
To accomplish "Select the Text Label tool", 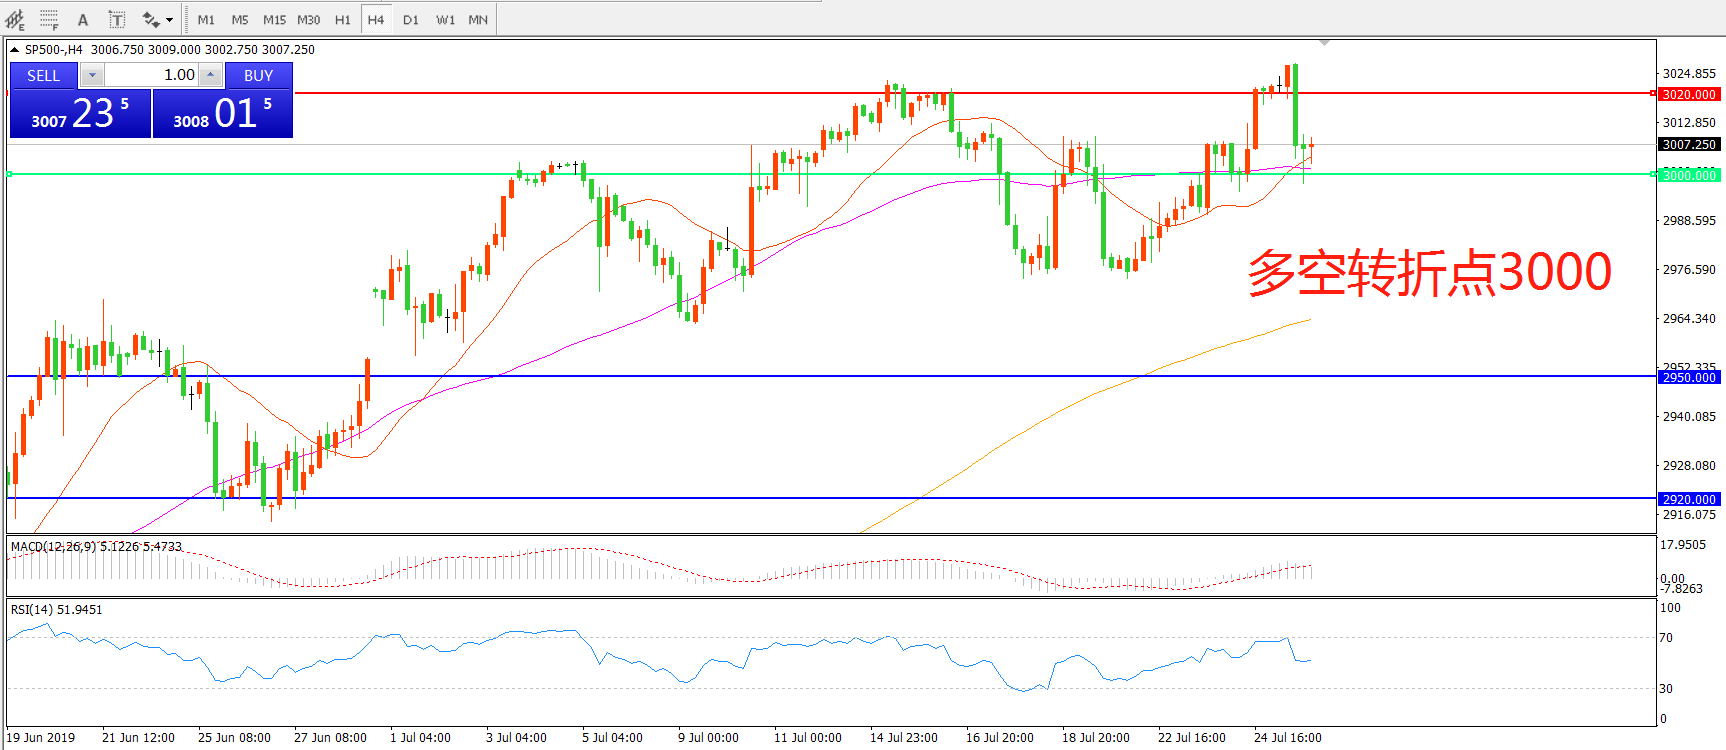I will 117,19.
